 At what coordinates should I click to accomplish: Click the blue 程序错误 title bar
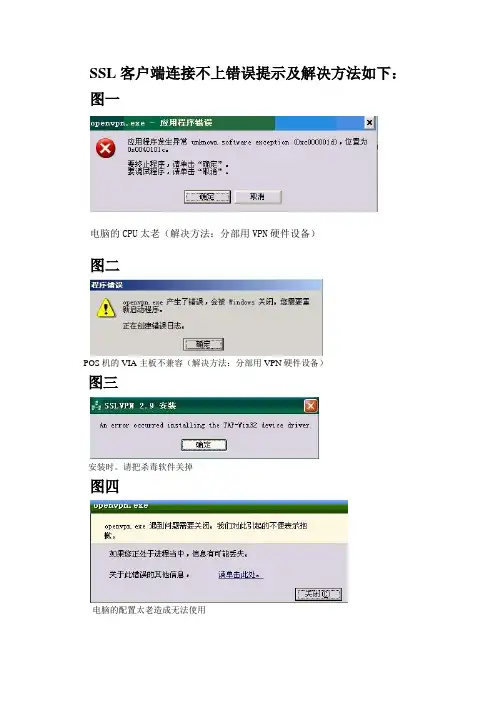click(x=206, y=285)
